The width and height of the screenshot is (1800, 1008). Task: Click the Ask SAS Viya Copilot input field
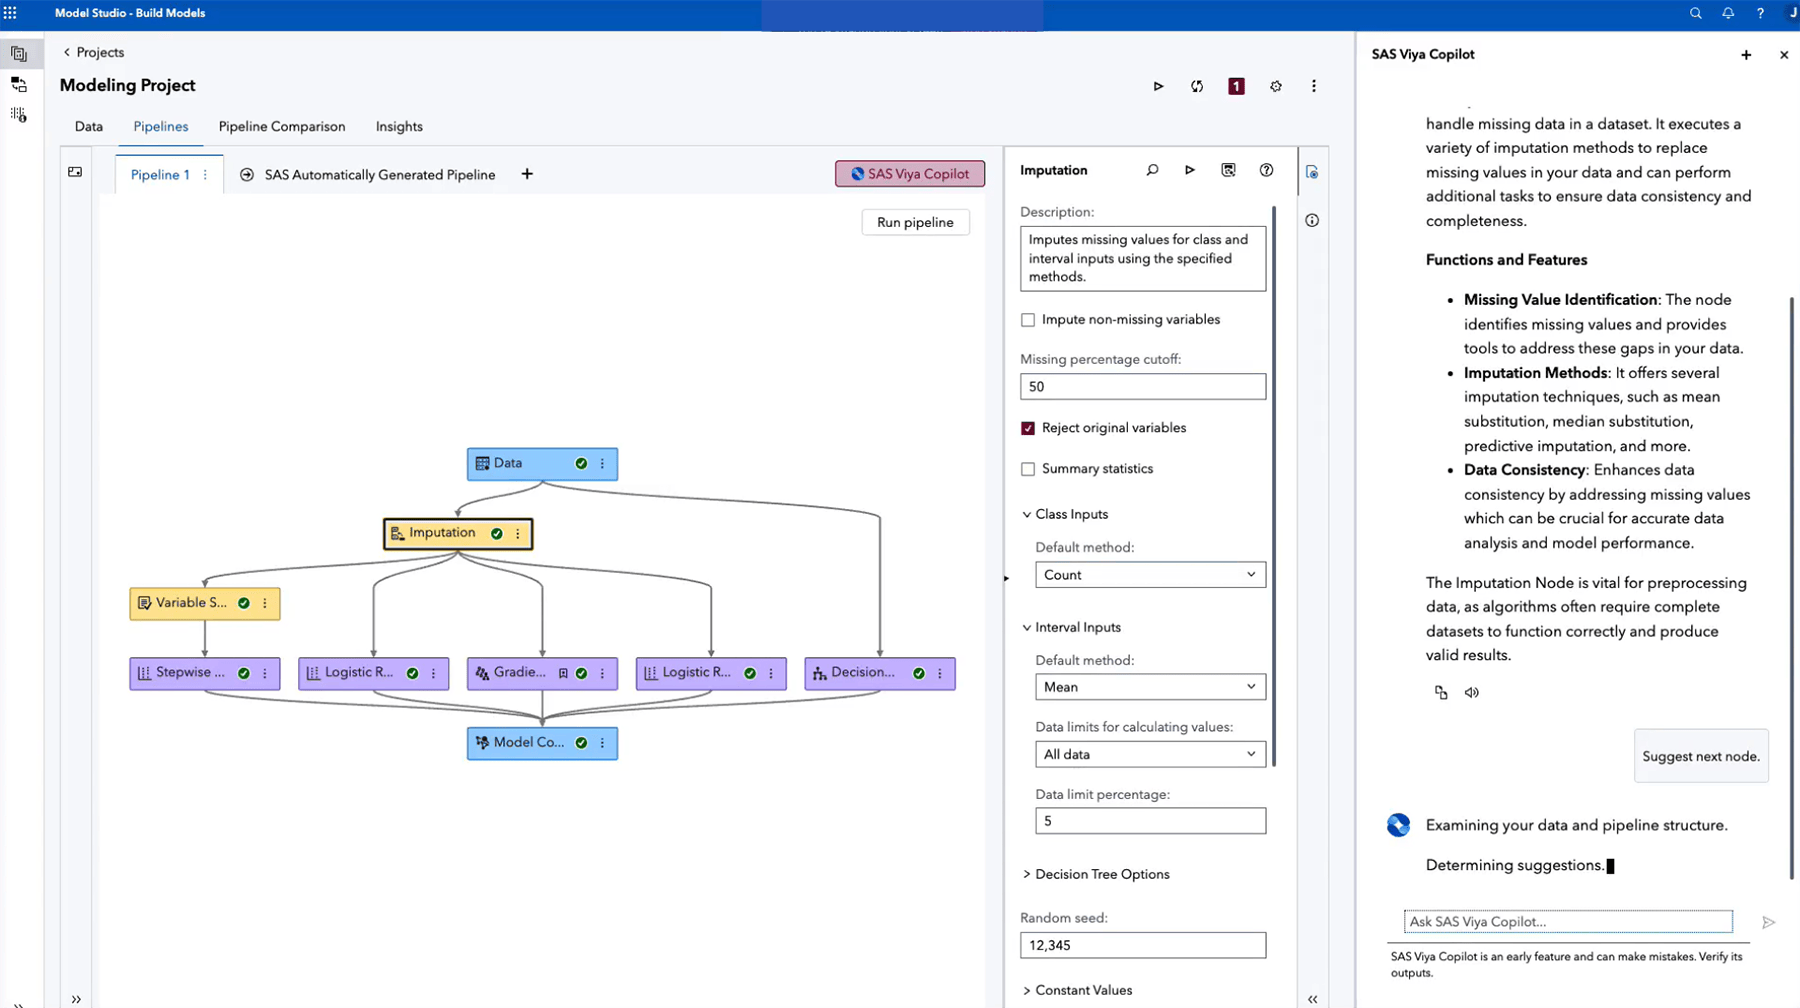pyautogui.click(x=1567, y=921)
